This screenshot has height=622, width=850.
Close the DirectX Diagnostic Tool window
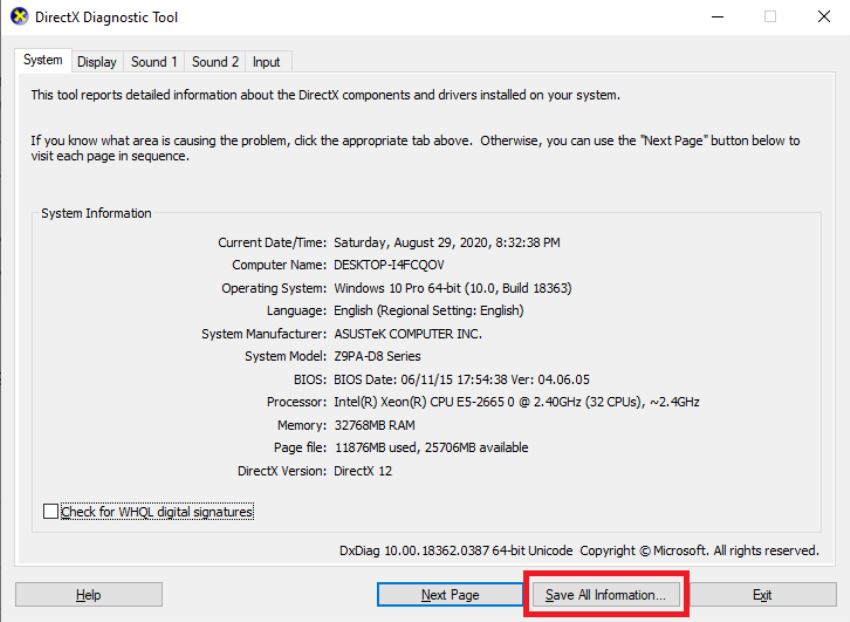click(x=824, y=17)
